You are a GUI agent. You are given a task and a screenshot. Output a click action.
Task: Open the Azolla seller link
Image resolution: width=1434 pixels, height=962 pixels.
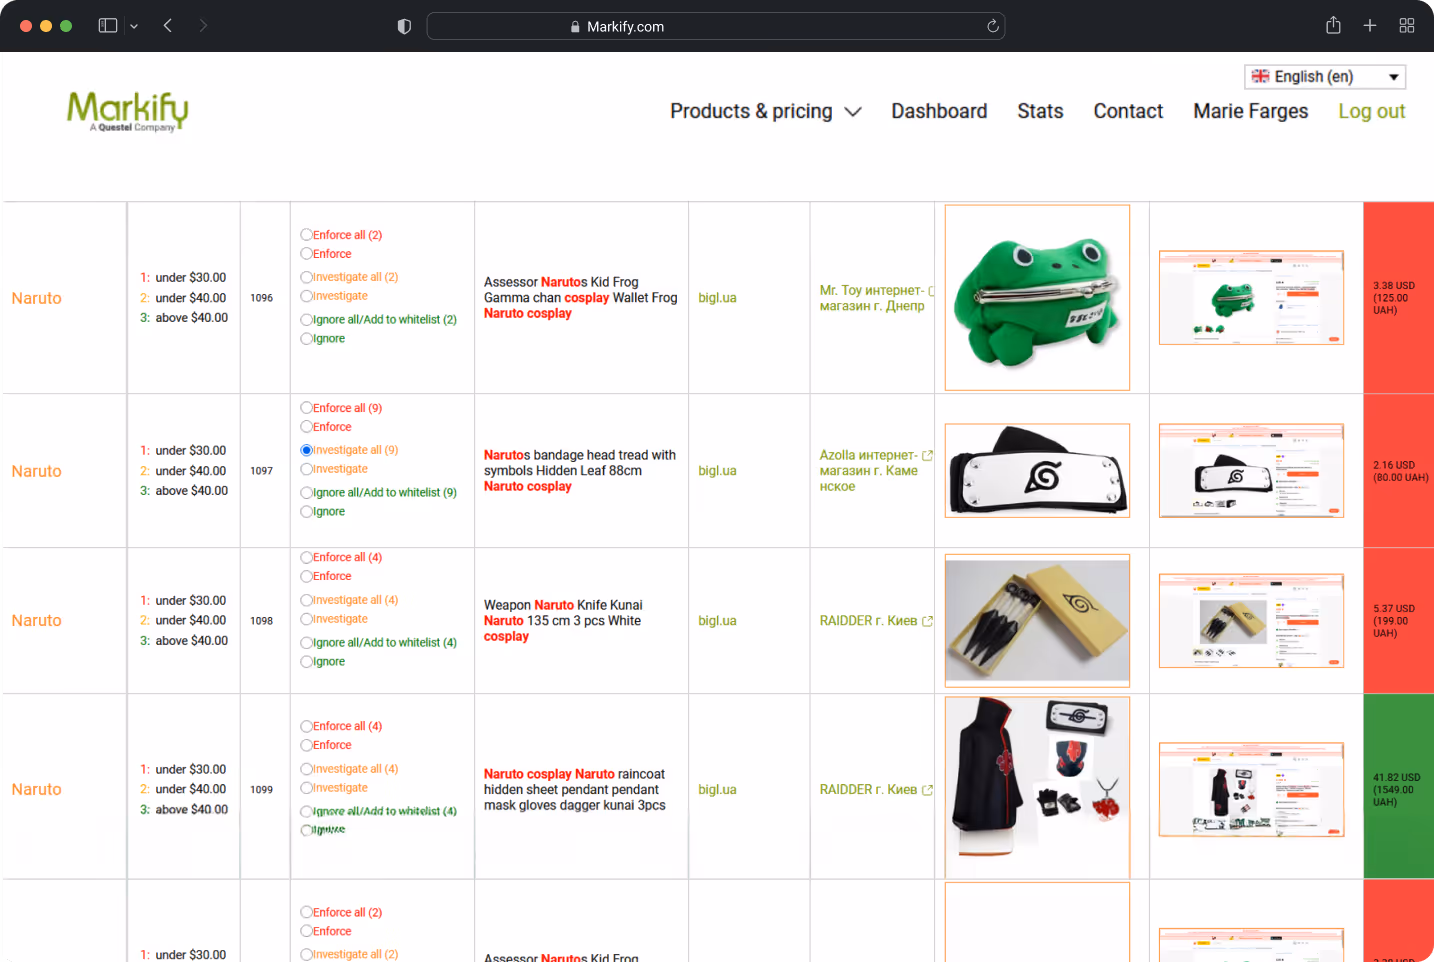(868, 471)
